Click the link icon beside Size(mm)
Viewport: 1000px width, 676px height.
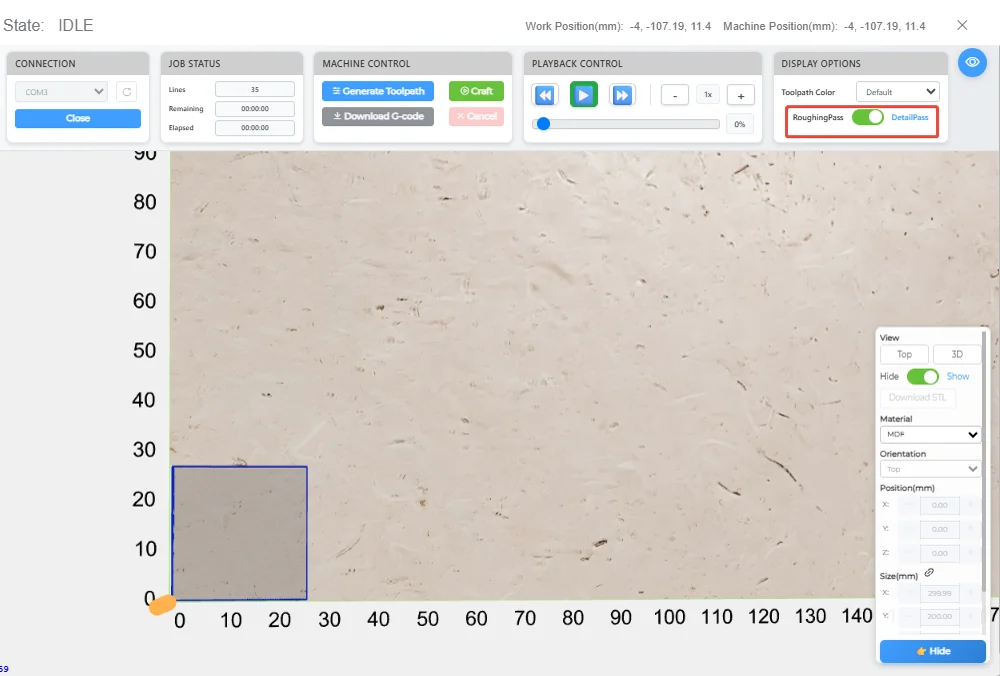pyautogui.click(x=929, y=572)
